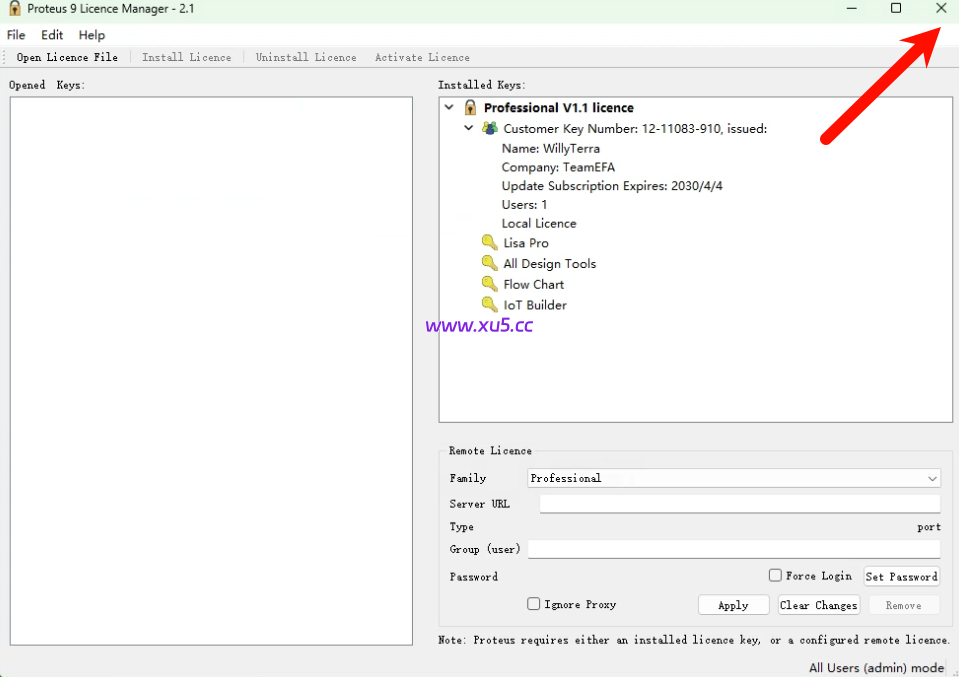Enable the Force Login checkbox
The image size is (959, 677).
click(775, 576)
